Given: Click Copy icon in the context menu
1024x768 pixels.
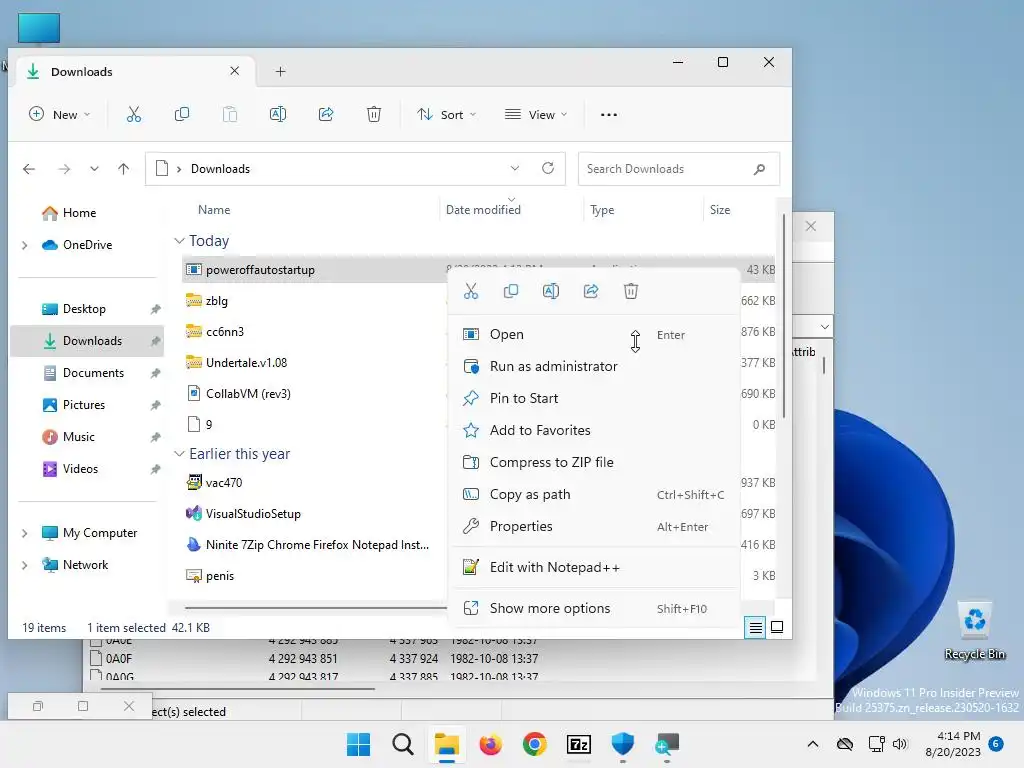Looking at the screenshot, I should tap(511, 291).
